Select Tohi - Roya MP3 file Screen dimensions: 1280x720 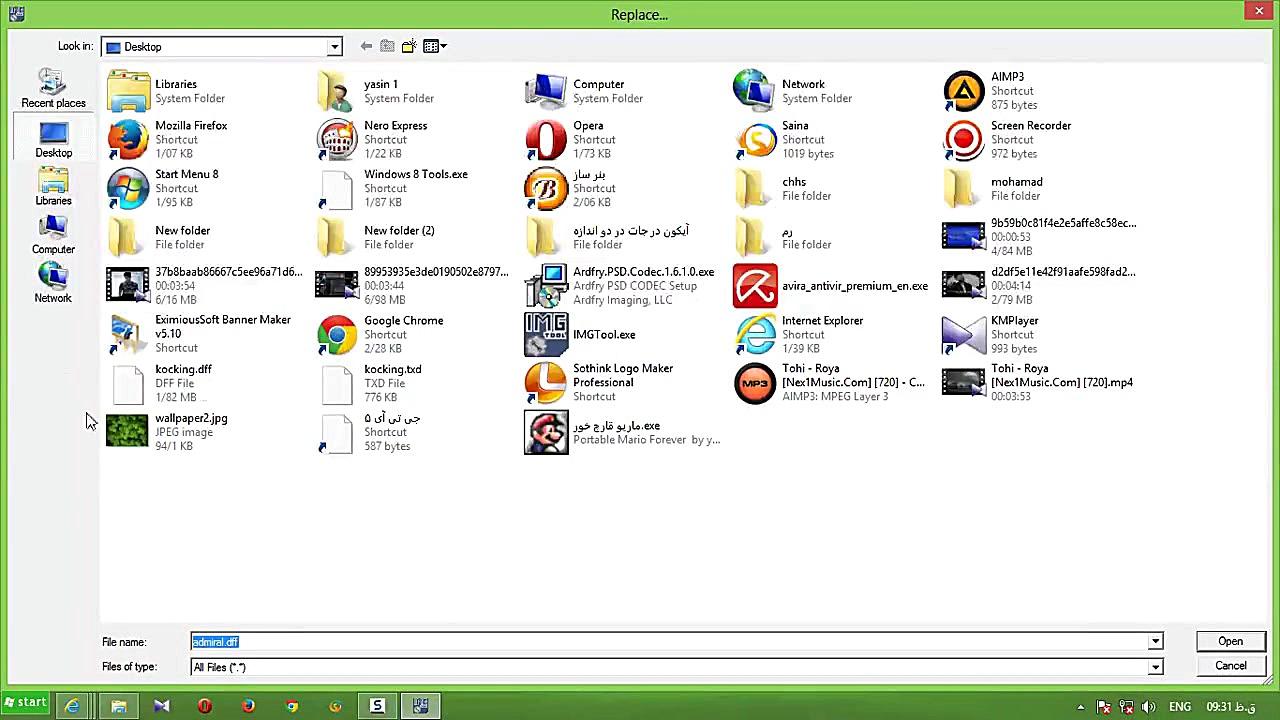point(830,383)
